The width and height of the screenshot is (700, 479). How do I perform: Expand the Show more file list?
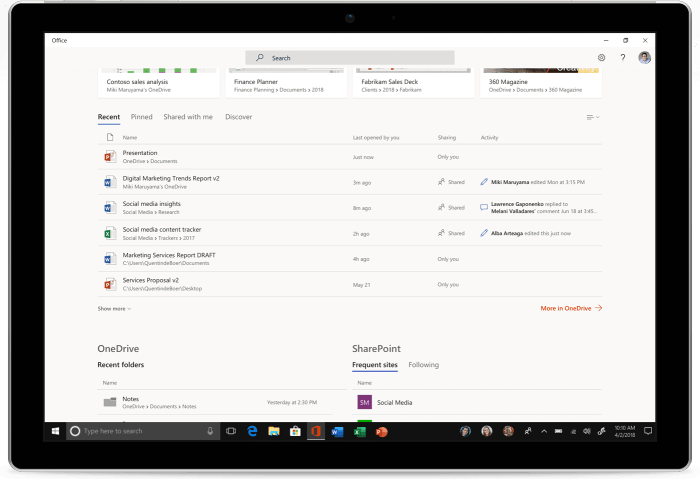pyautogui.click(x=114, y=308)
